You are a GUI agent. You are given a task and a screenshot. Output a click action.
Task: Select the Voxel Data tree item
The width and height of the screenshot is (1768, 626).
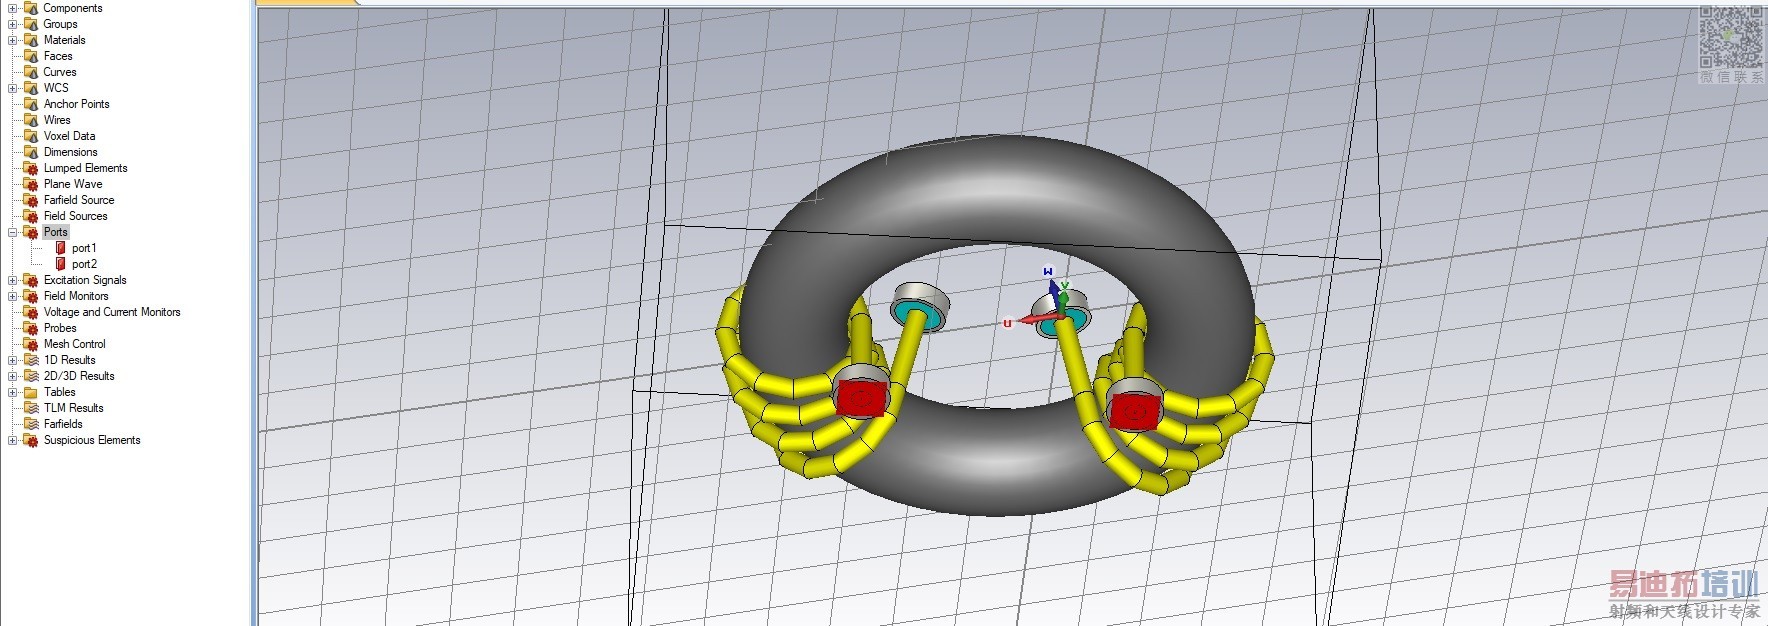pyautogui.click(x=69, y=136)
